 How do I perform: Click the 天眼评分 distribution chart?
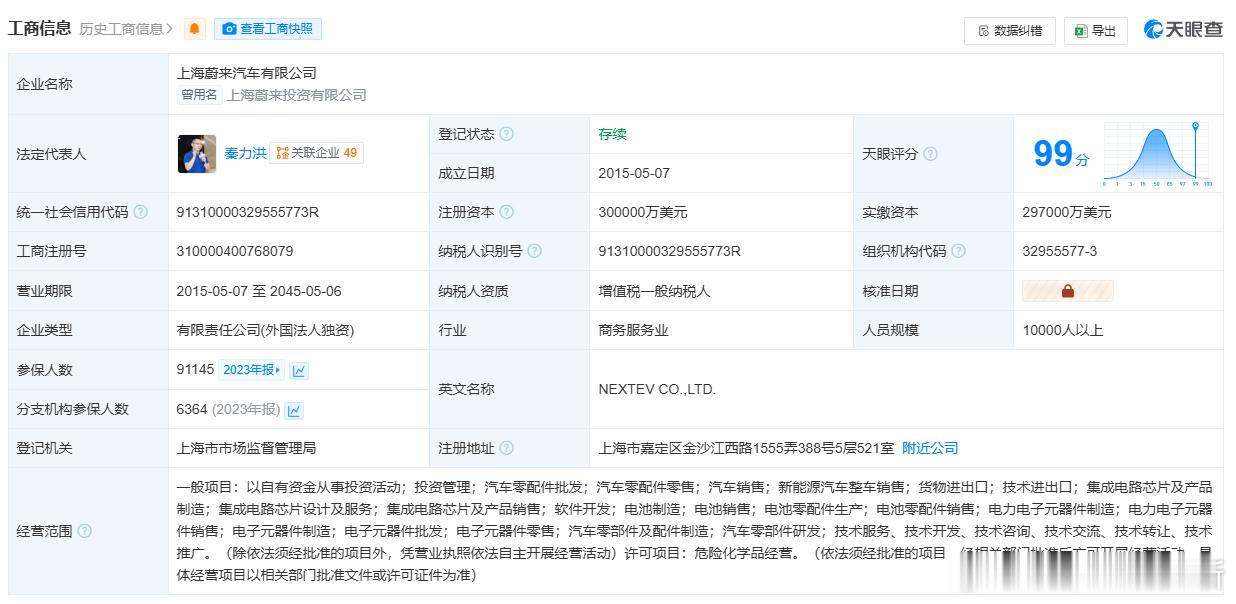tap(1158, 154)
